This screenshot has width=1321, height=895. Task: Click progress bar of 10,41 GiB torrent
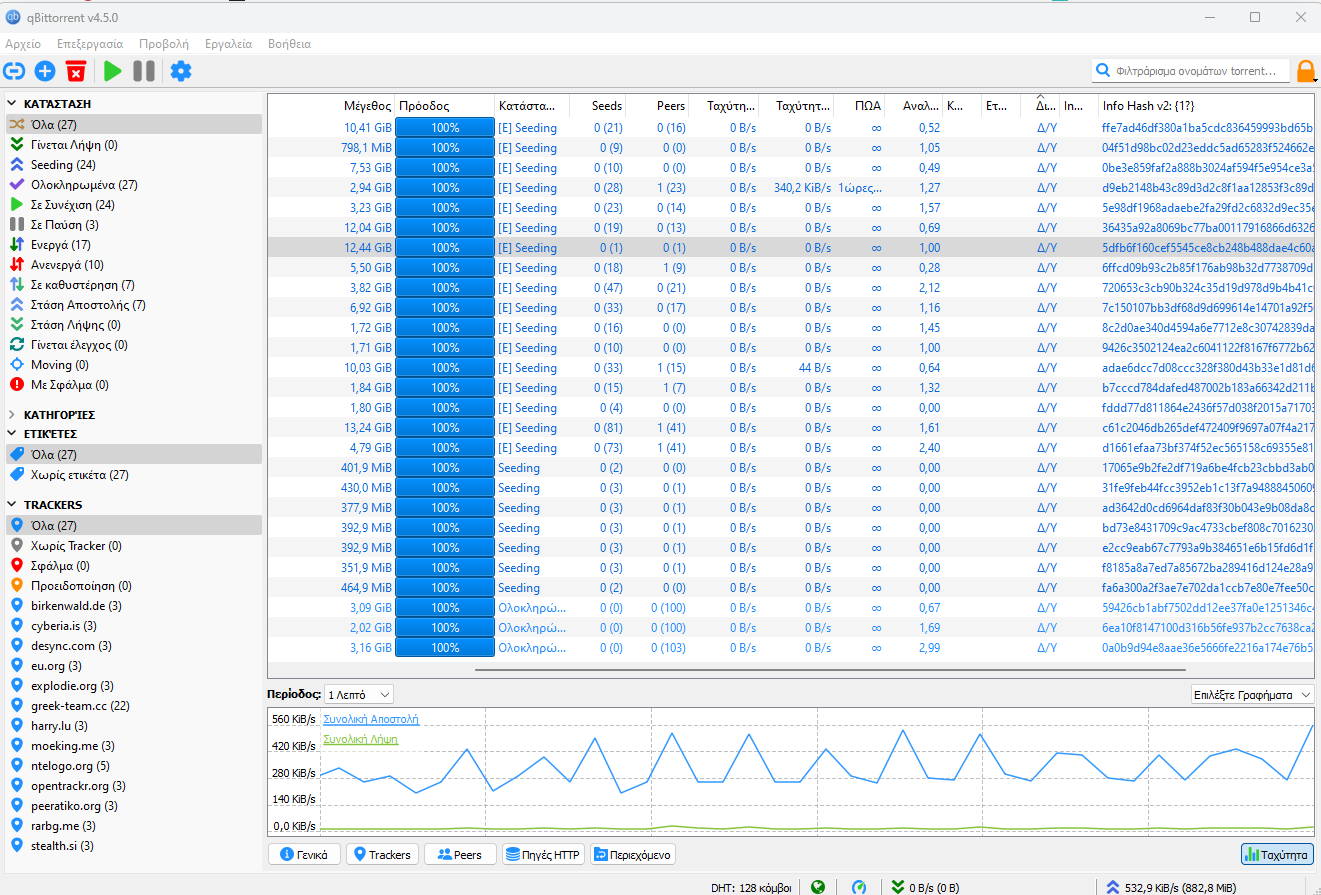445,128
